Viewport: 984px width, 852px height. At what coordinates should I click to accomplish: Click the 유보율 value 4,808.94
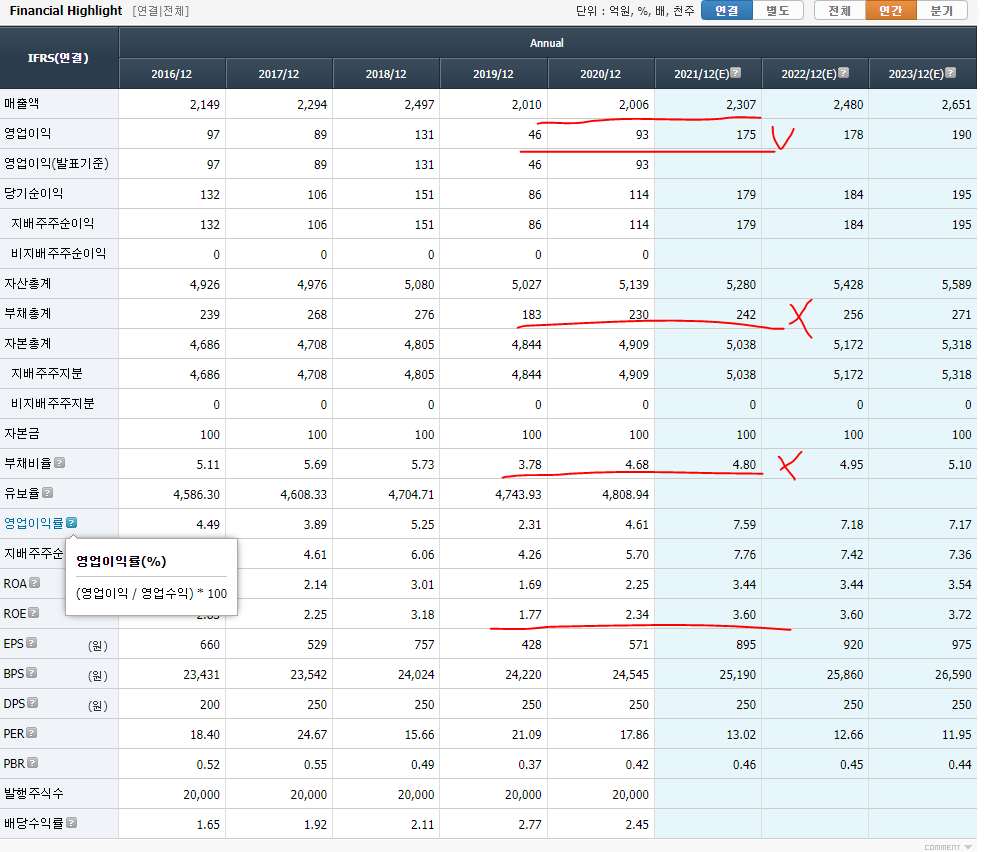(x=626, y=494)
